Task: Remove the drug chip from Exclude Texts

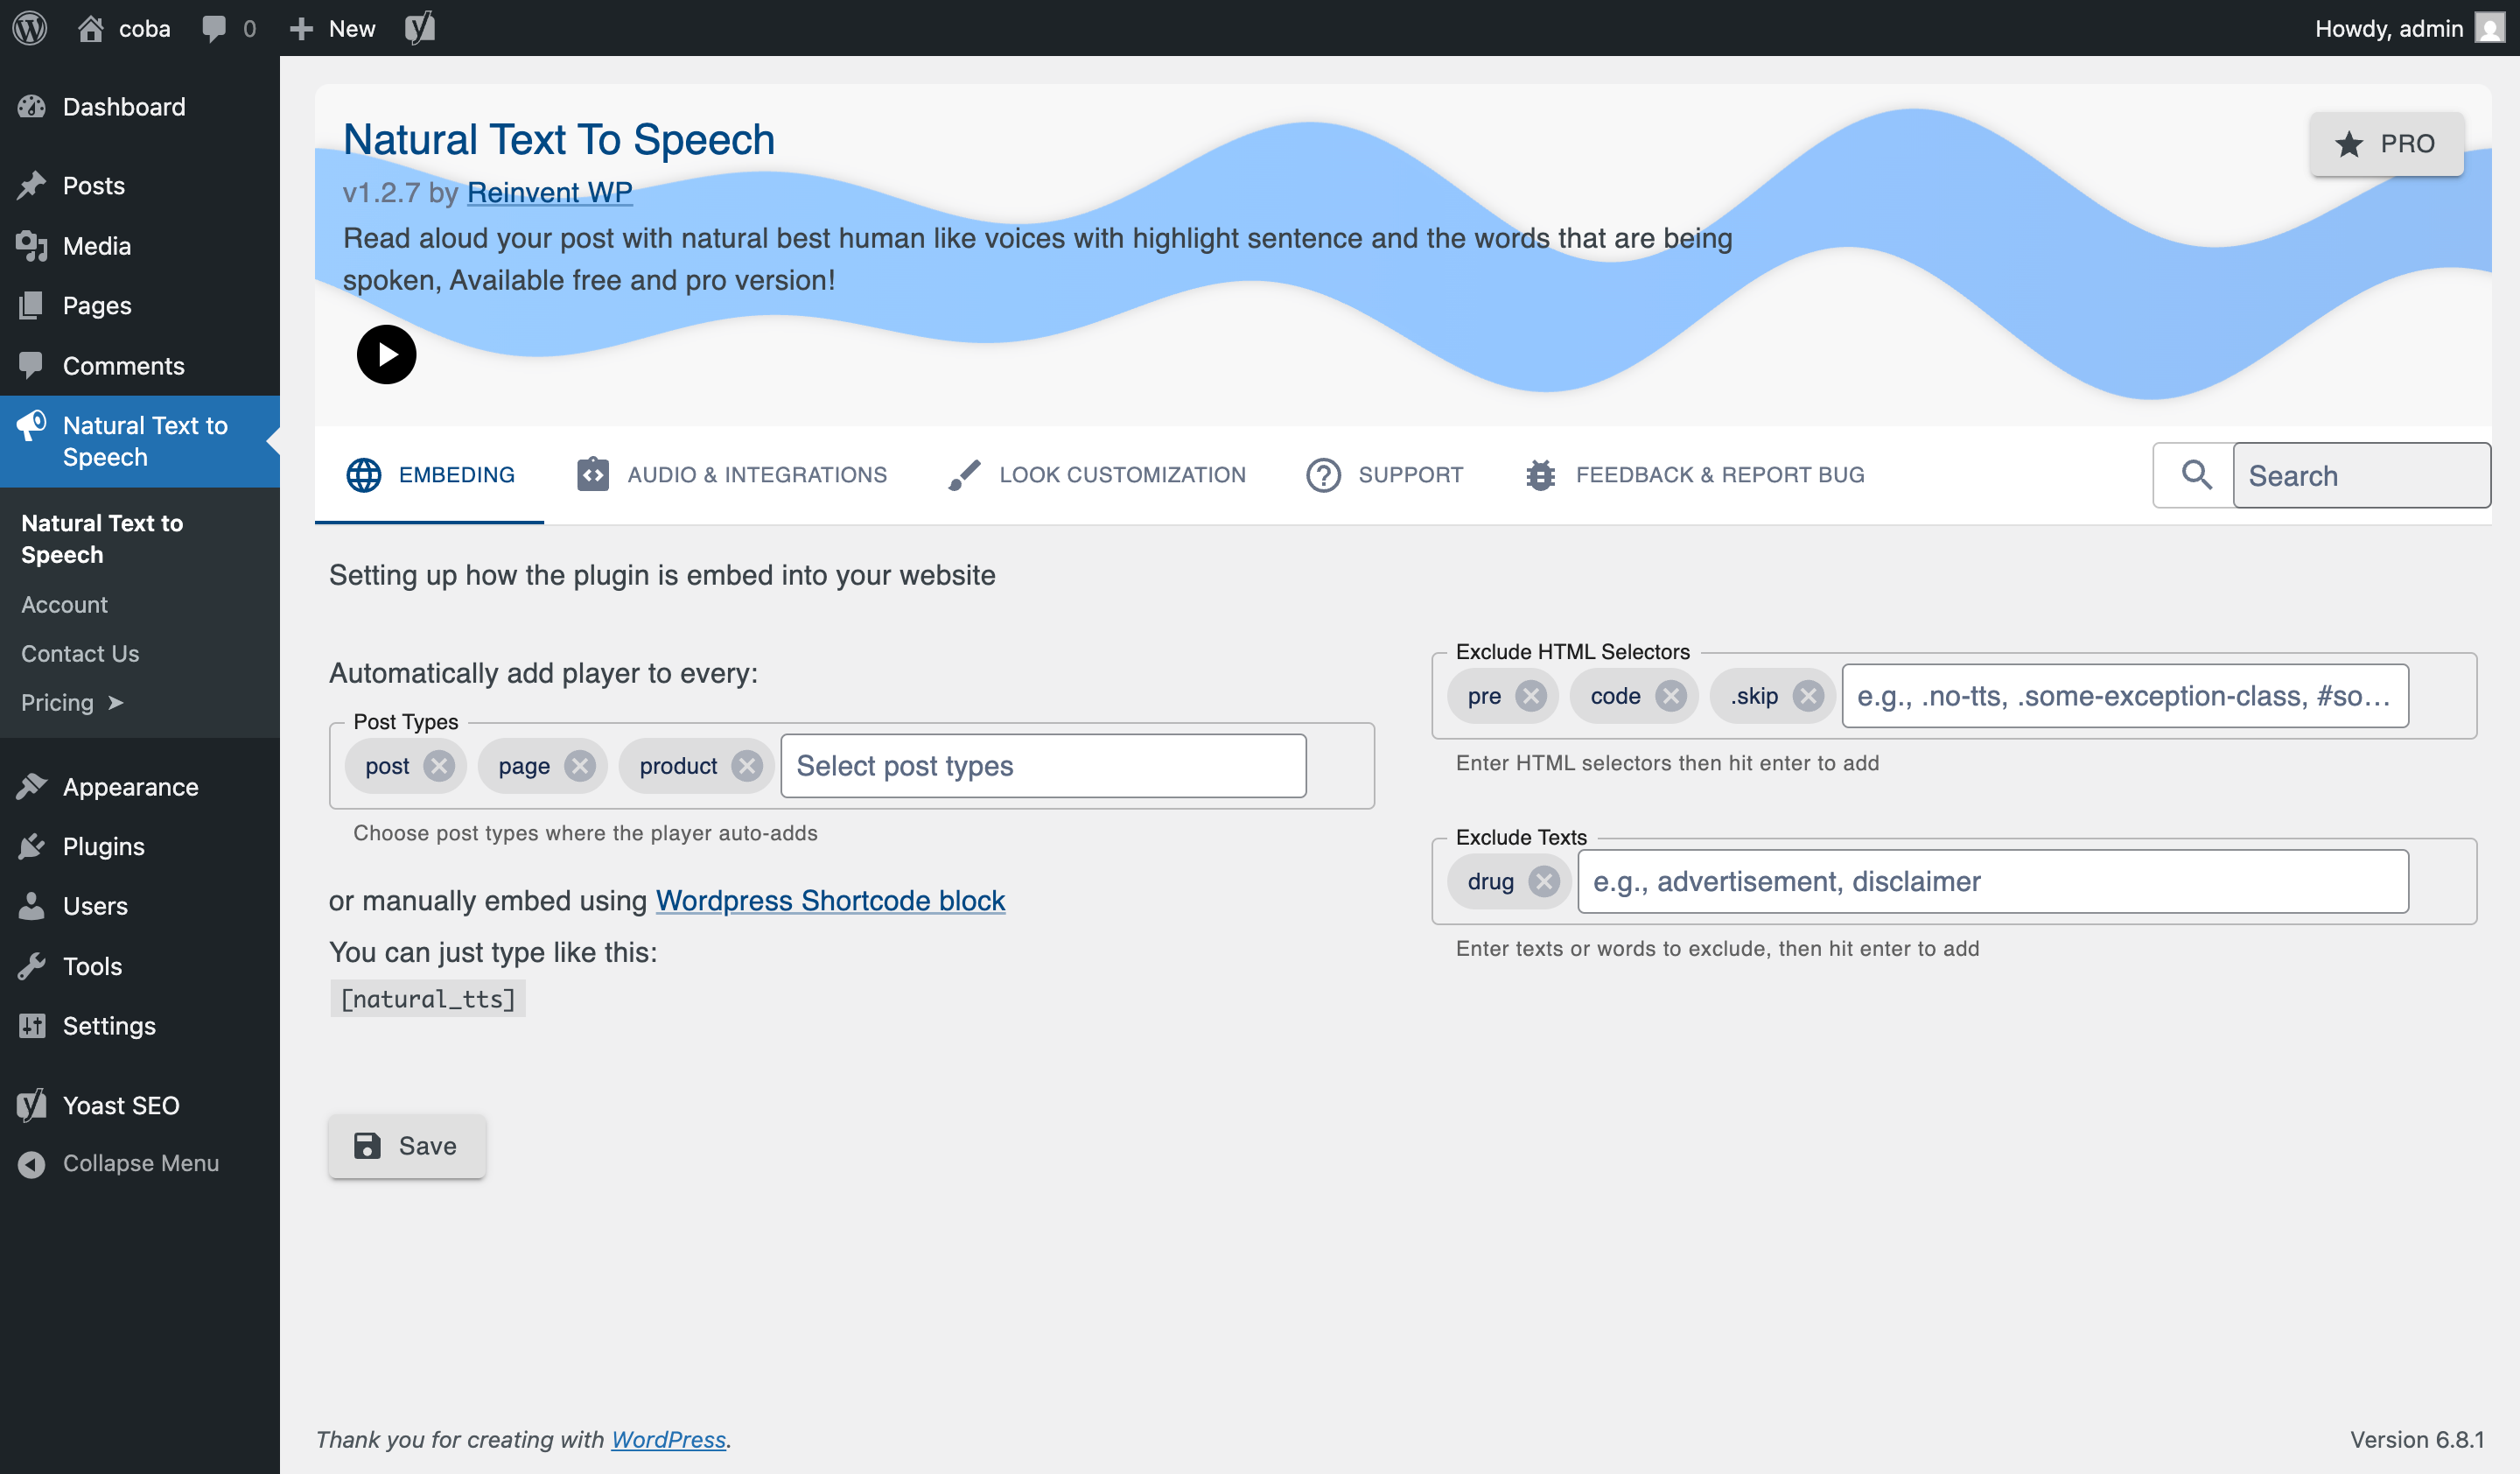Action: coord(1543,882)
